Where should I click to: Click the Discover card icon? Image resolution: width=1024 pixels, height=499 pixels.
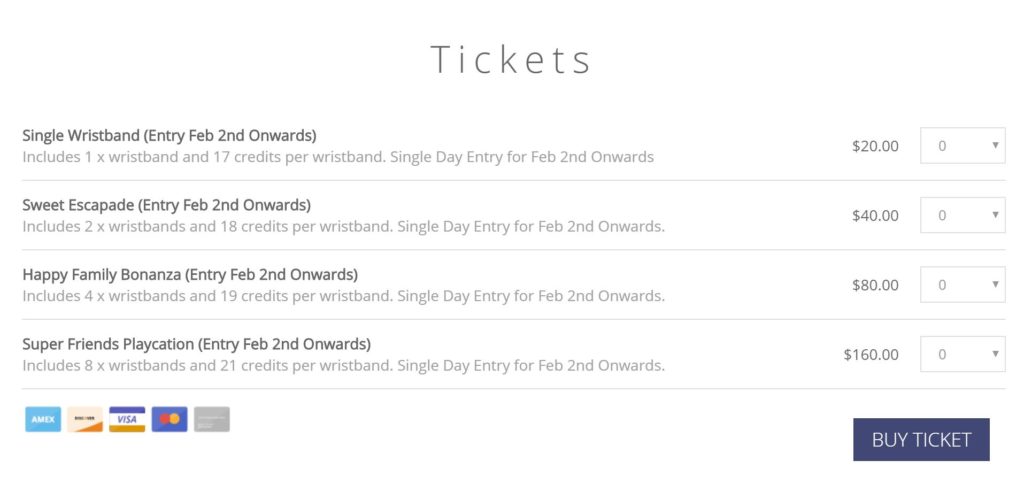click(x=85, y=419)
